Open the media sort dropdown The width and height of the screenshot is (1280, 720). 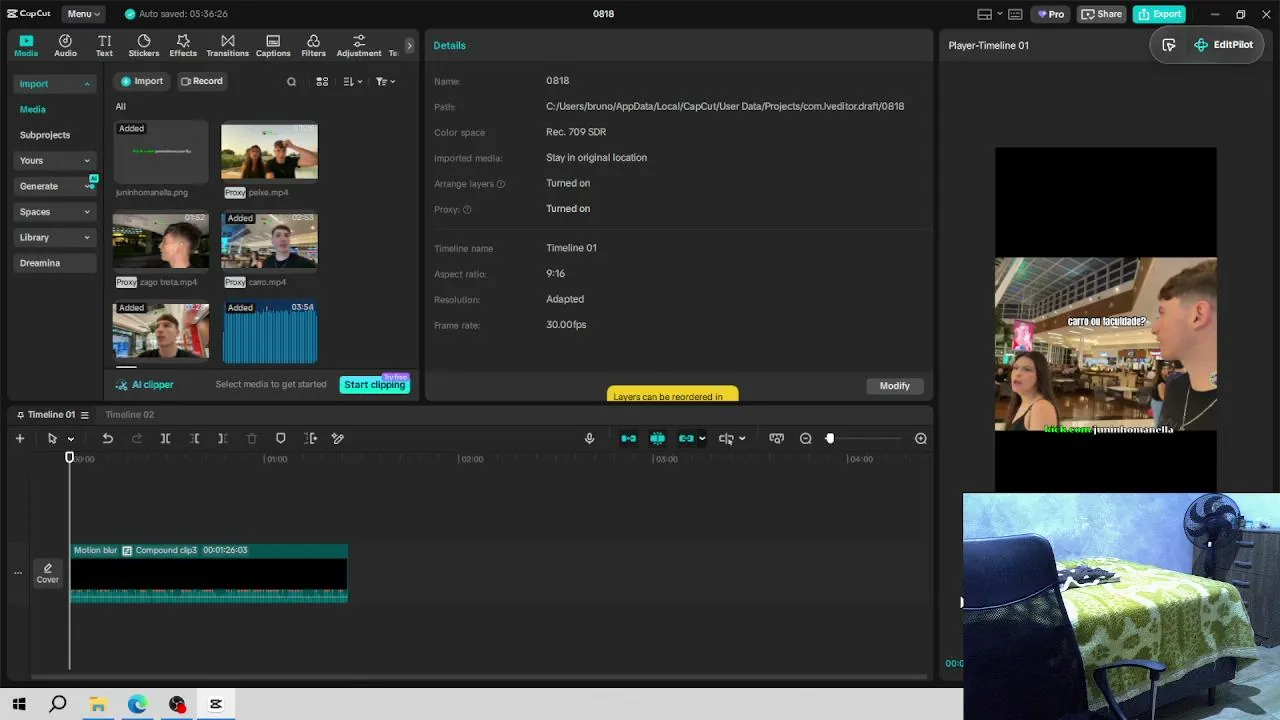(352, 82)
